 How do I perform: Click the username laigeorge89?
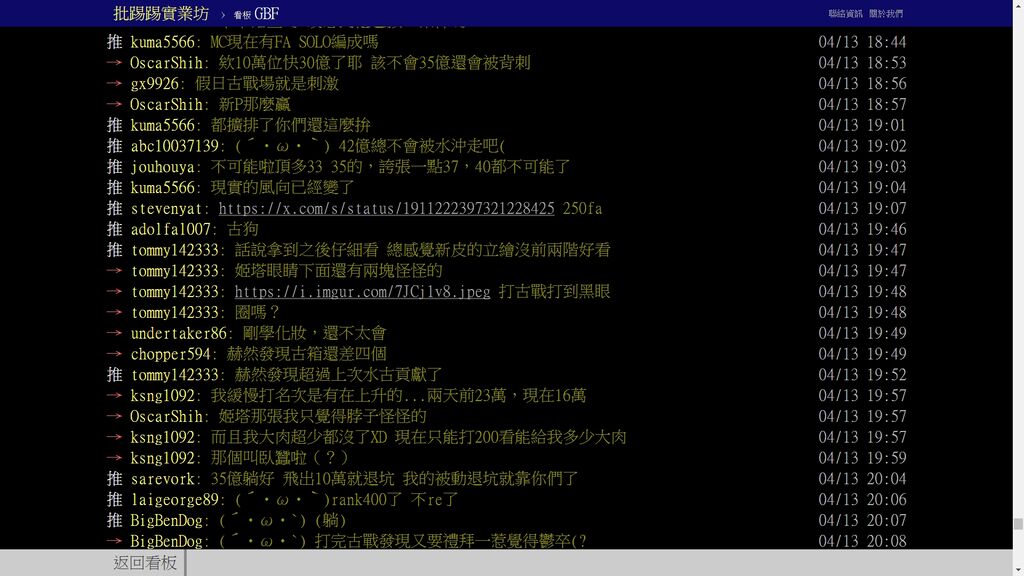click(175, 500)
